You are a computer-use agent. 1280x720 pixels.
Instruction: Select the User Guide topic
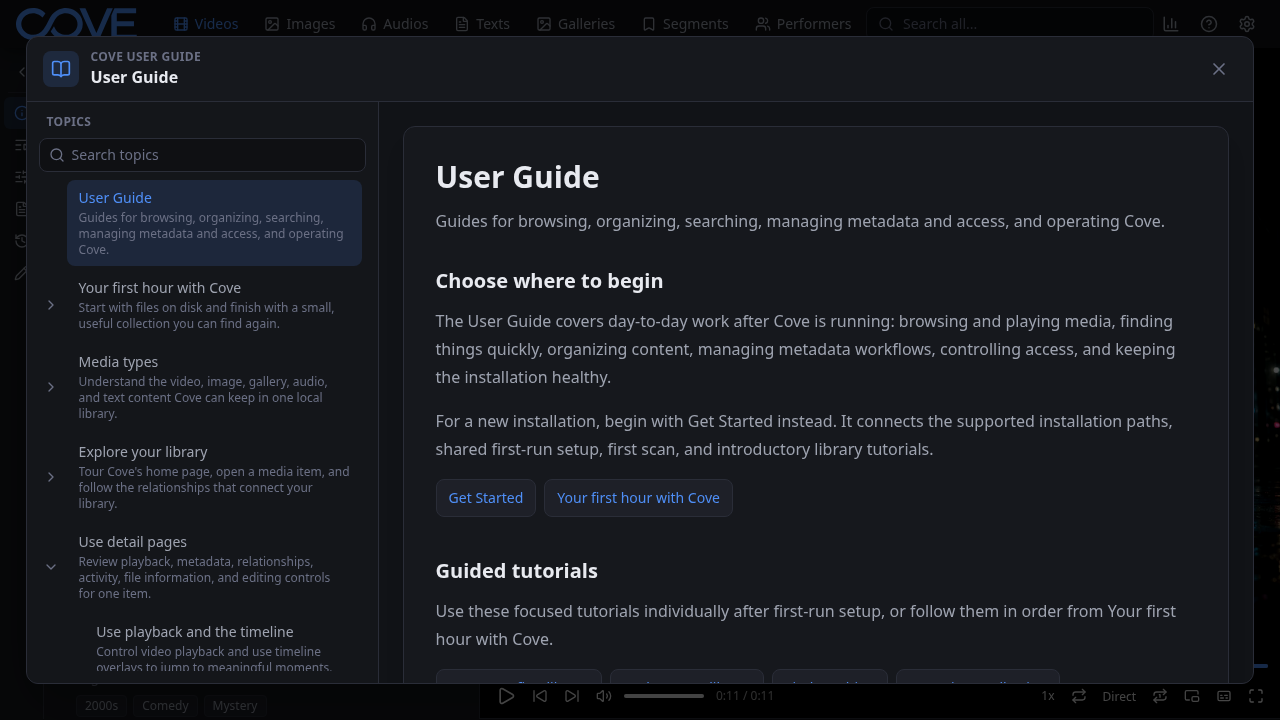pos(214,223)
